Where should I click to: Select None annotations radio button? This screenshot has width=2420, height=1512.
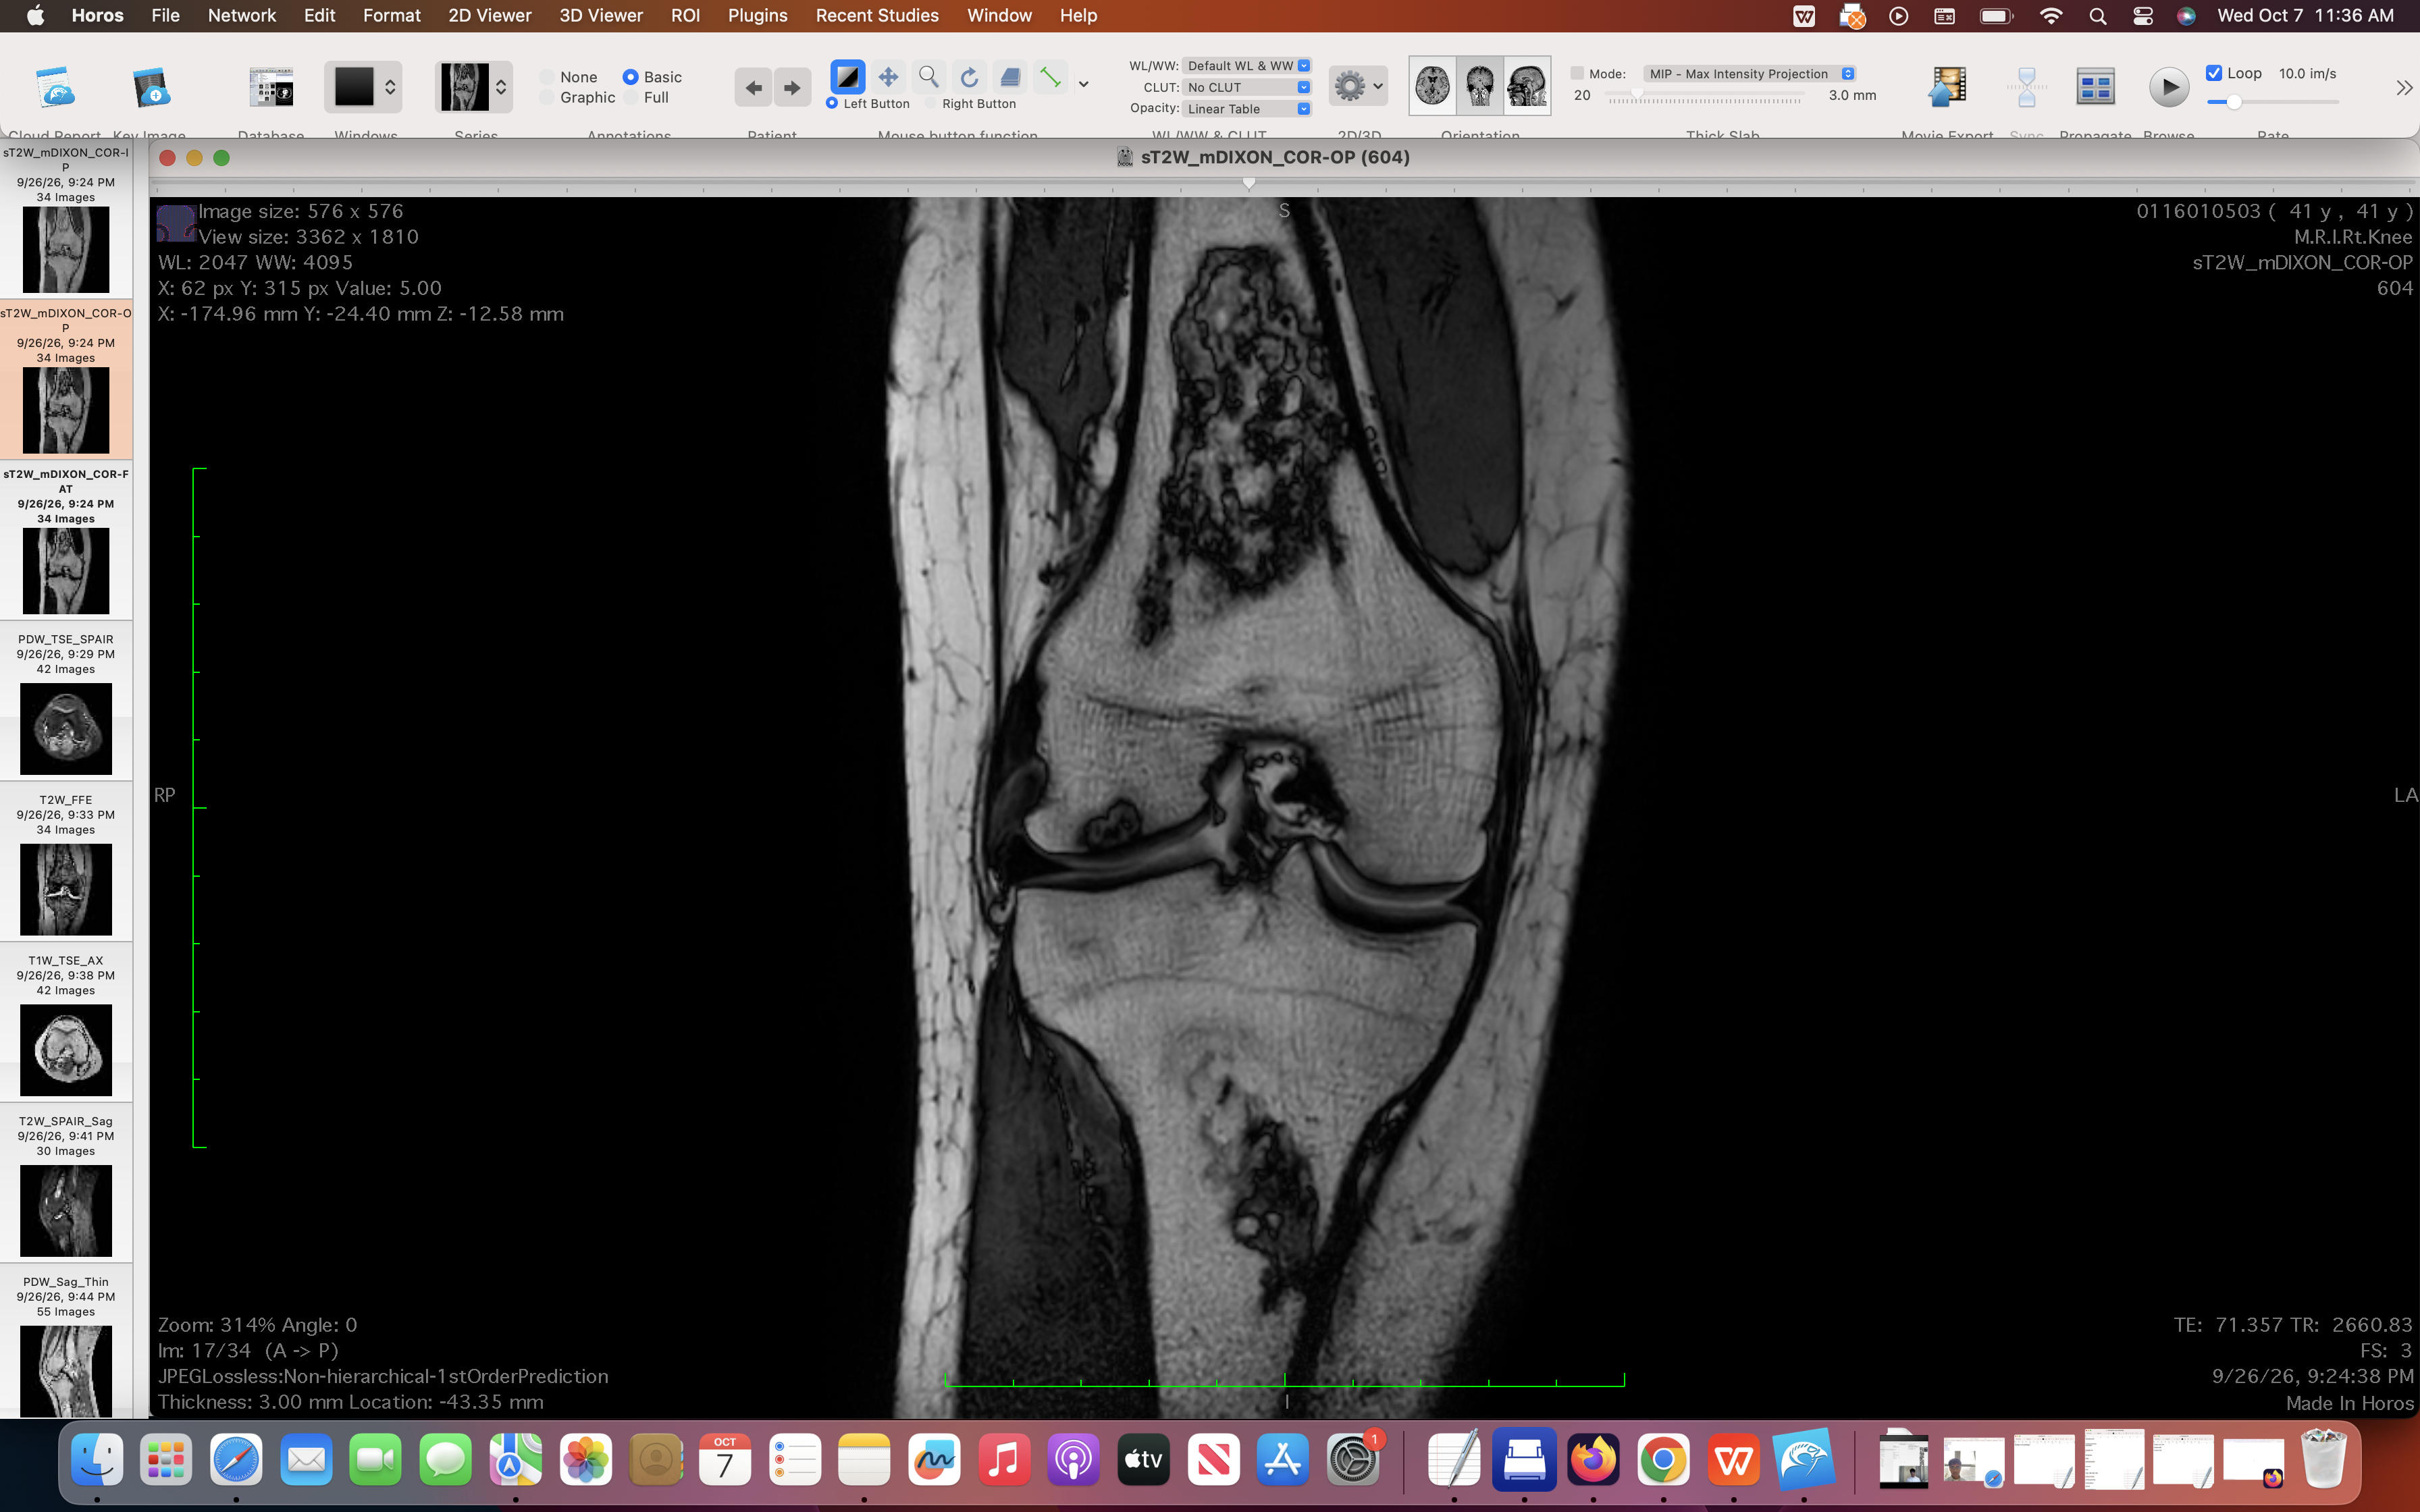pos(548,77)
